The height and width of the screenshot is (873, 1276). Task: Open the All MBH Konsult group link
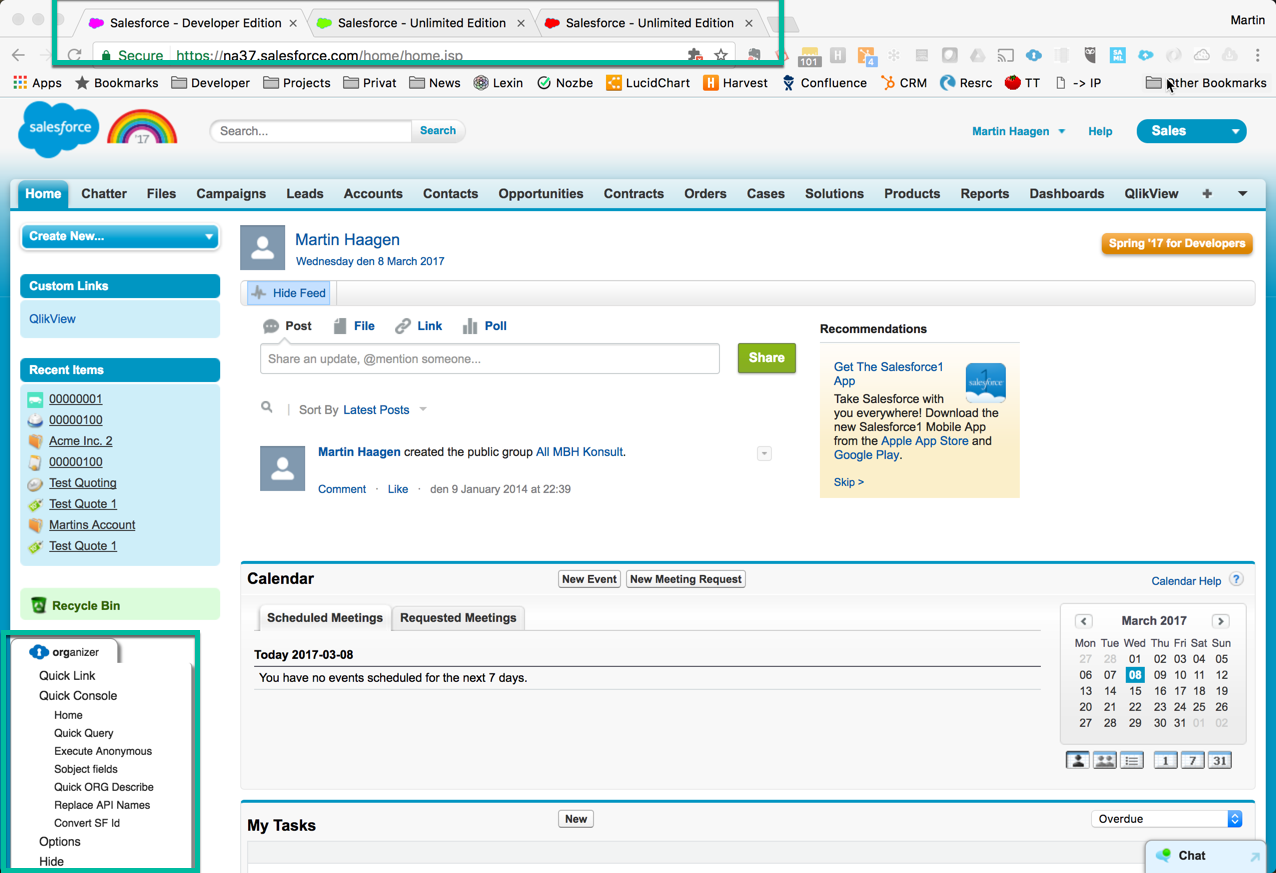pyautogui.click(x=579, y=452)
